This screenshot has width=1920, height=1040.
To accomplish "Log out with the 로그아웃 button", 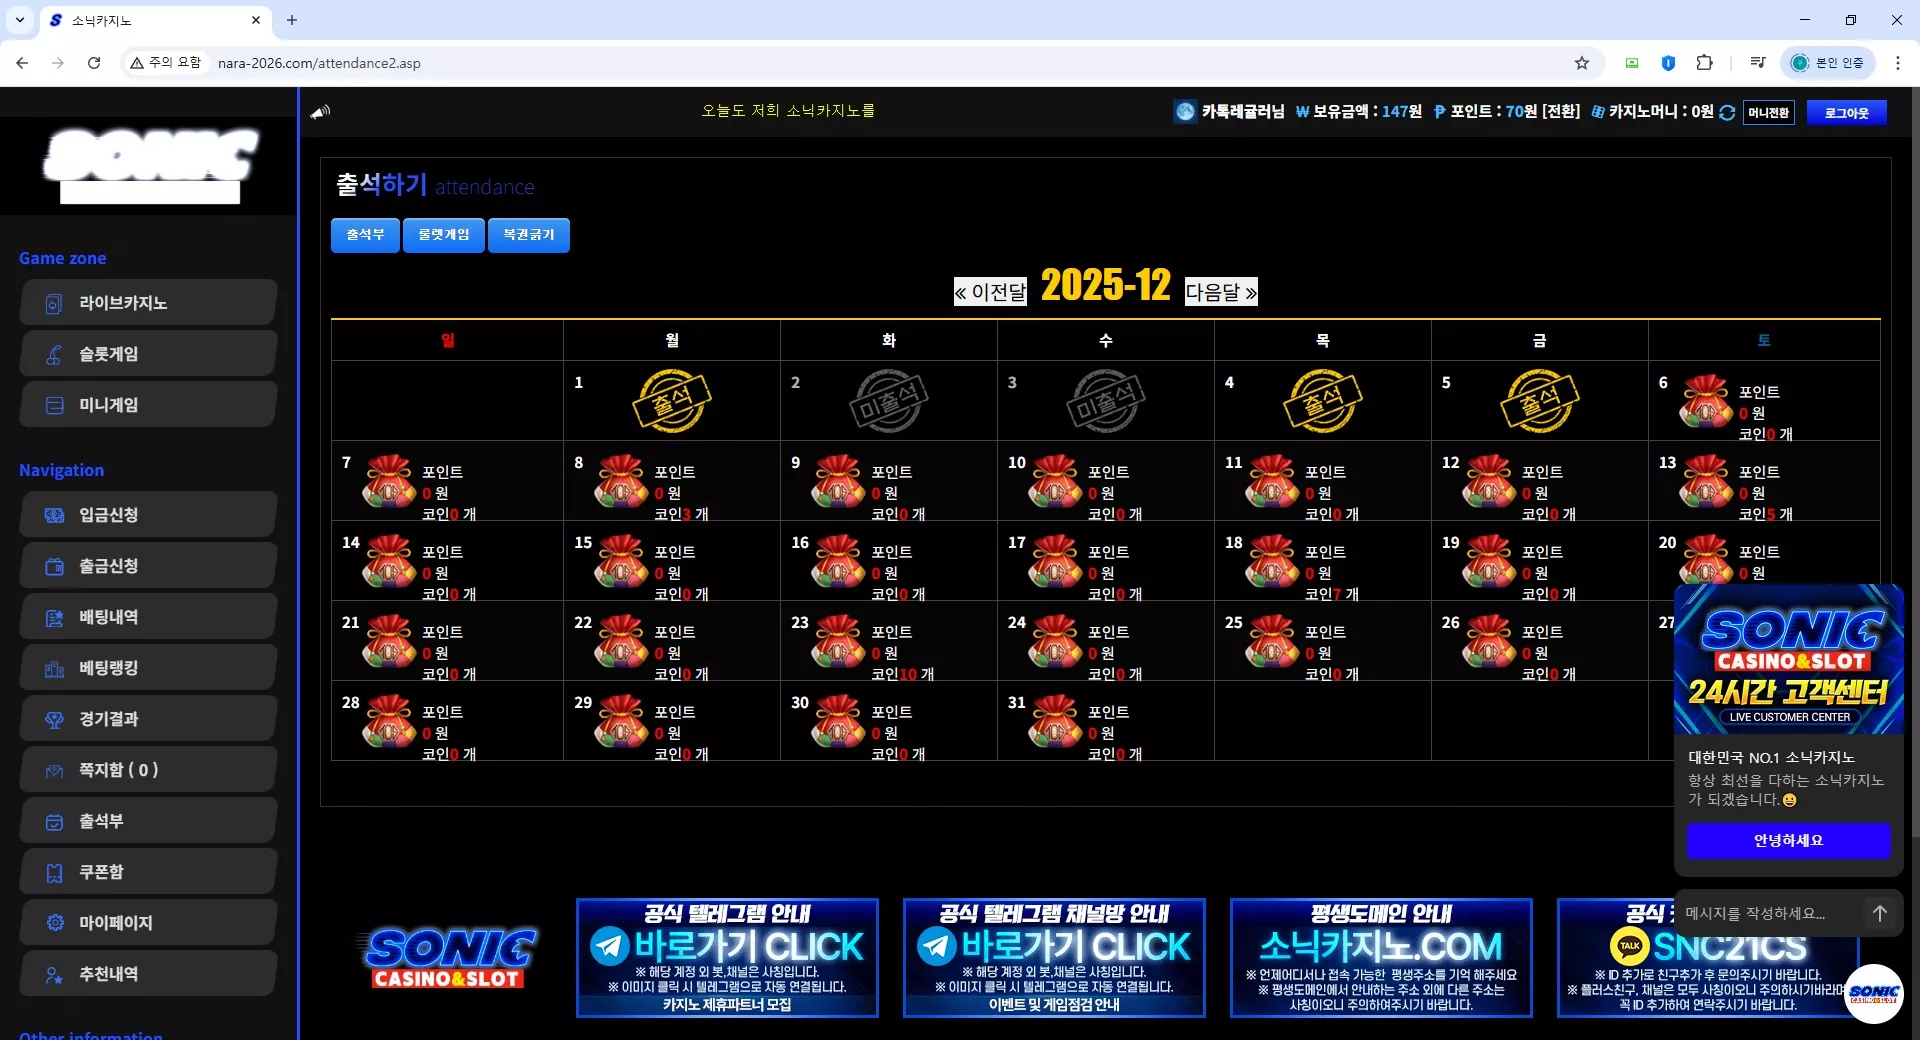I will 1846,113.
